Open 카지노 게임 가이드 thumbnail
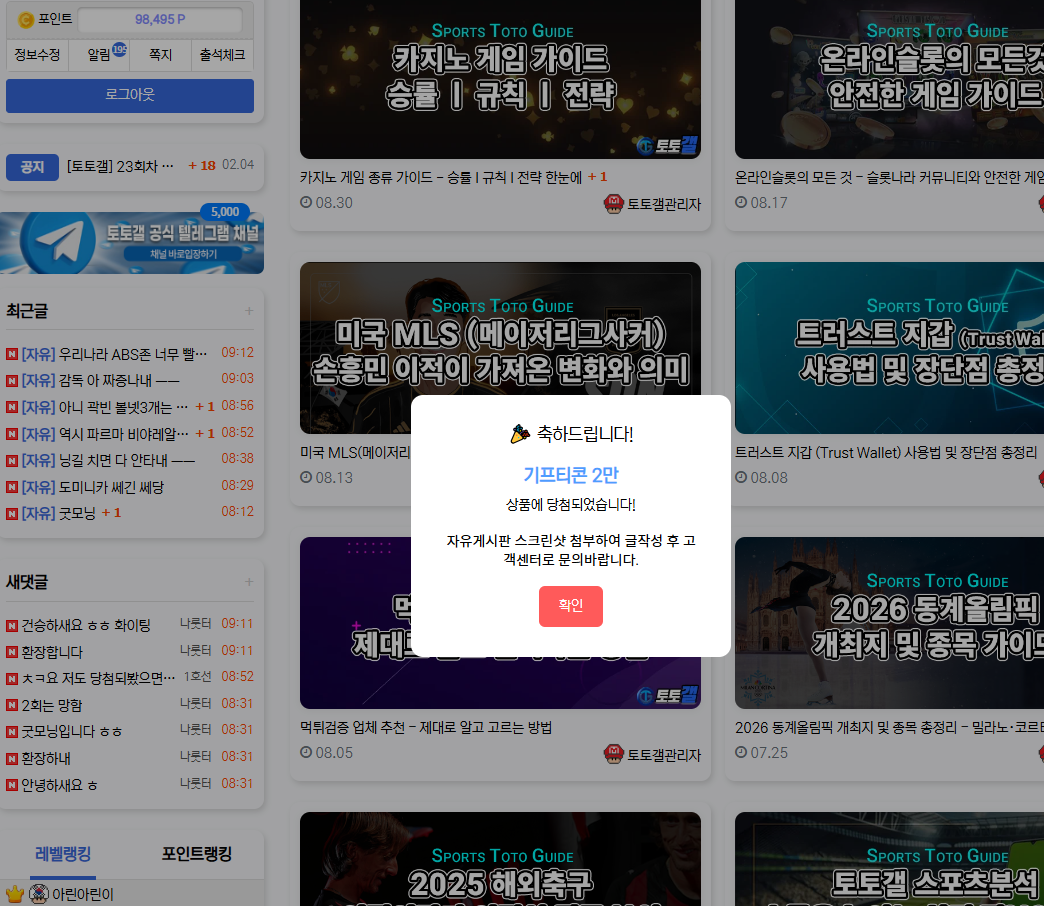This screenshot has width=1044, height=906. (500, 79)
